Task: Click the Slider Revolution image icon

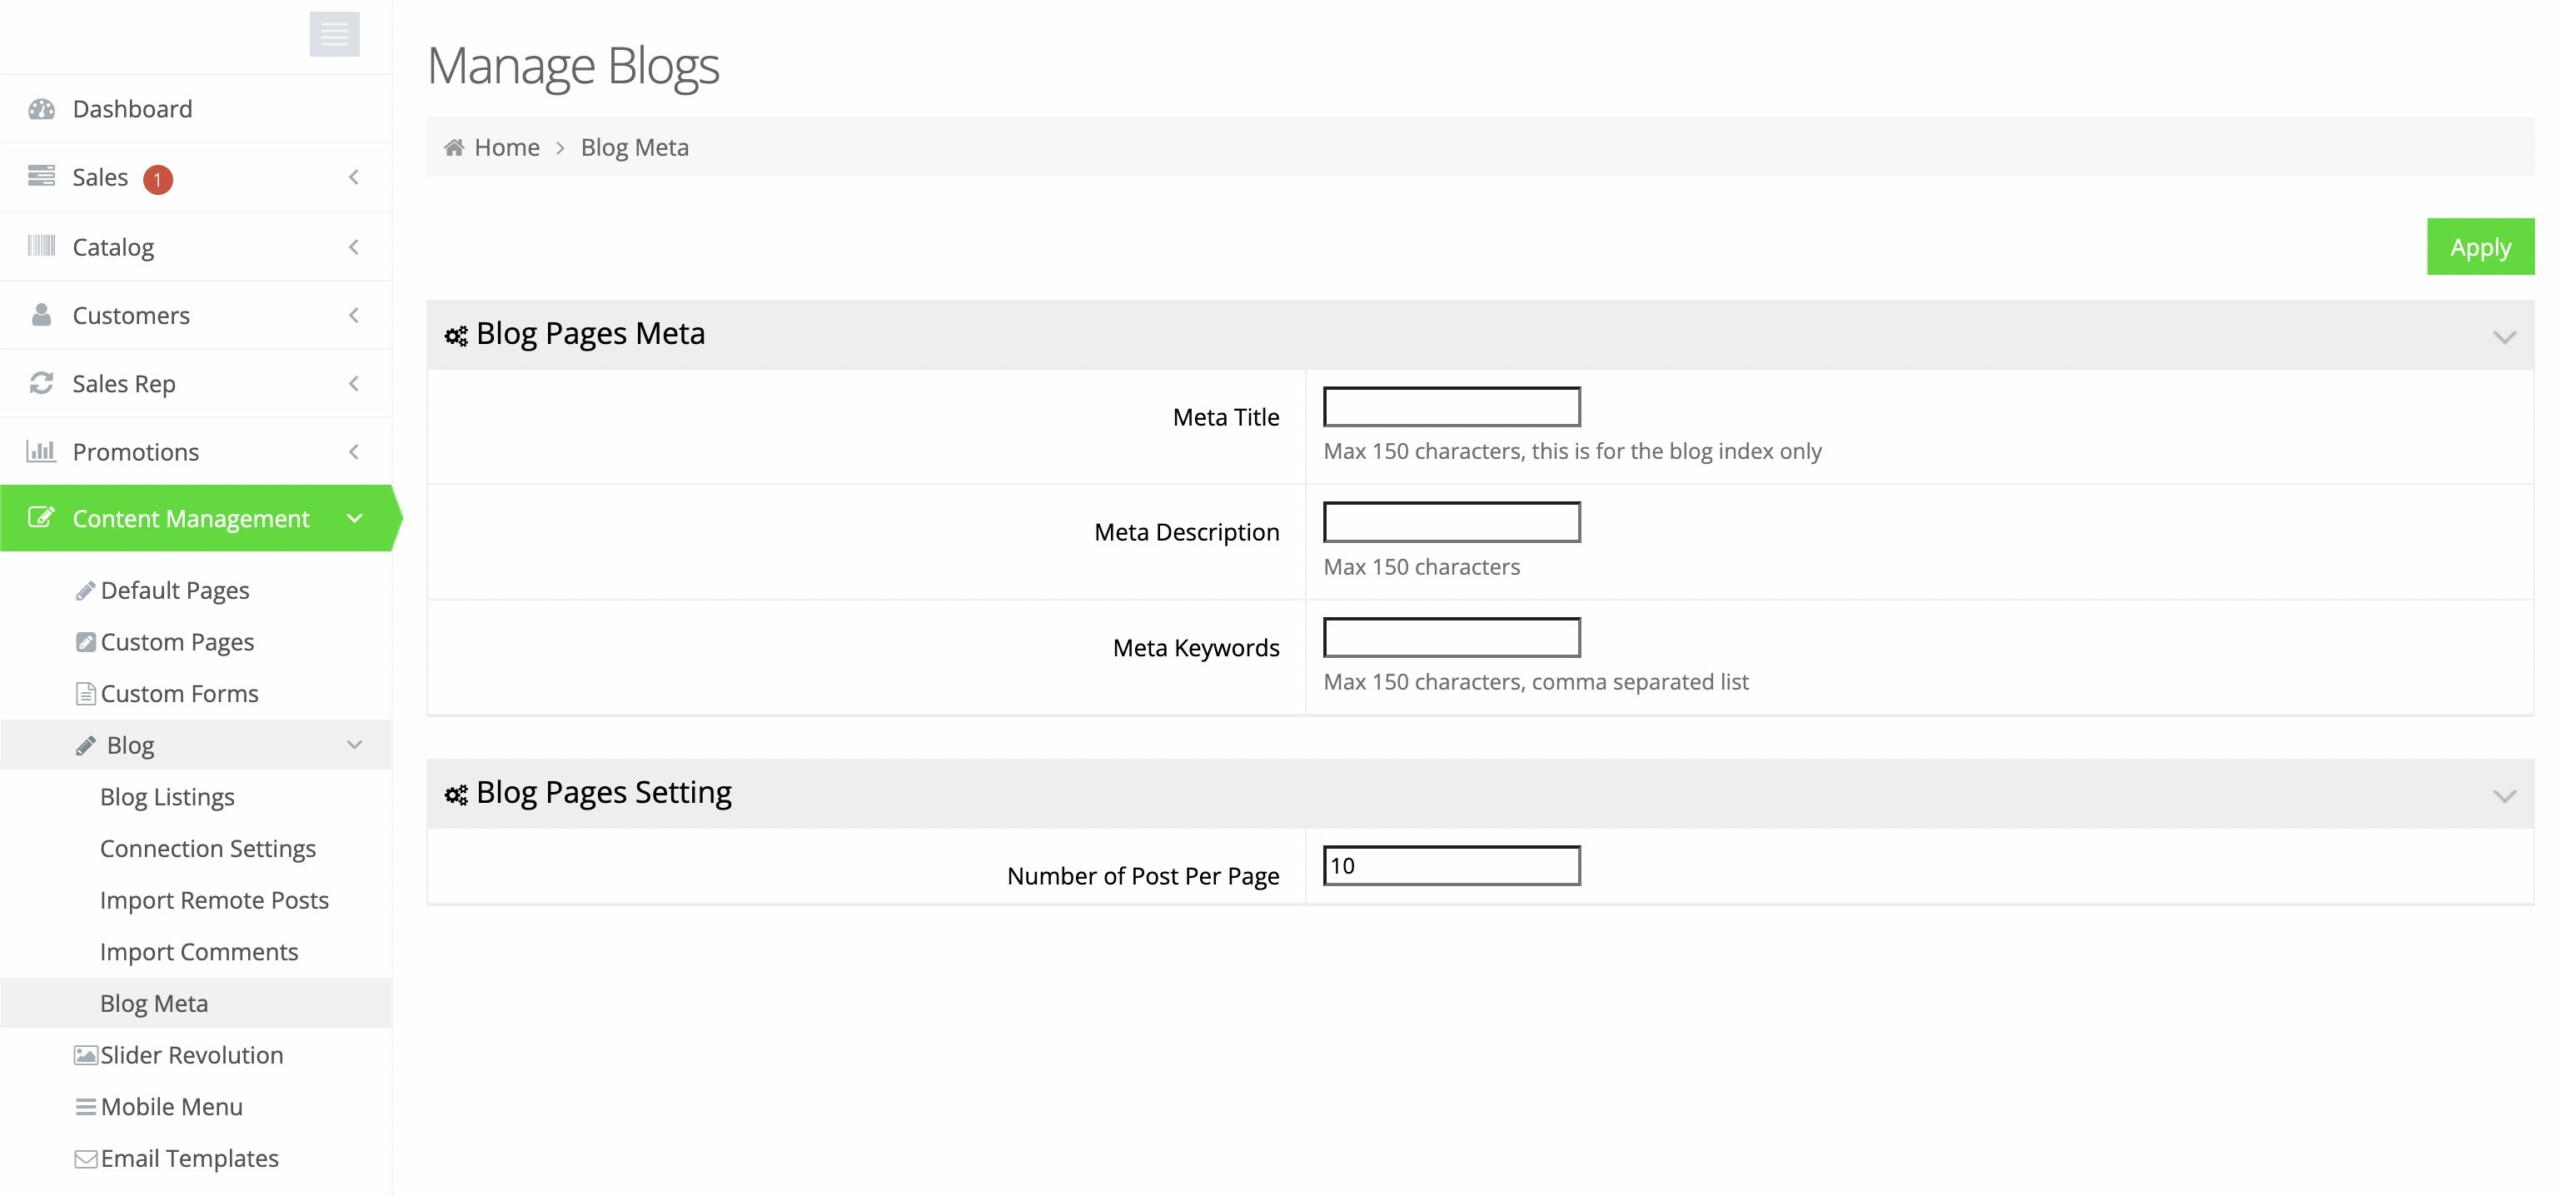Action: coord(86,1055)
